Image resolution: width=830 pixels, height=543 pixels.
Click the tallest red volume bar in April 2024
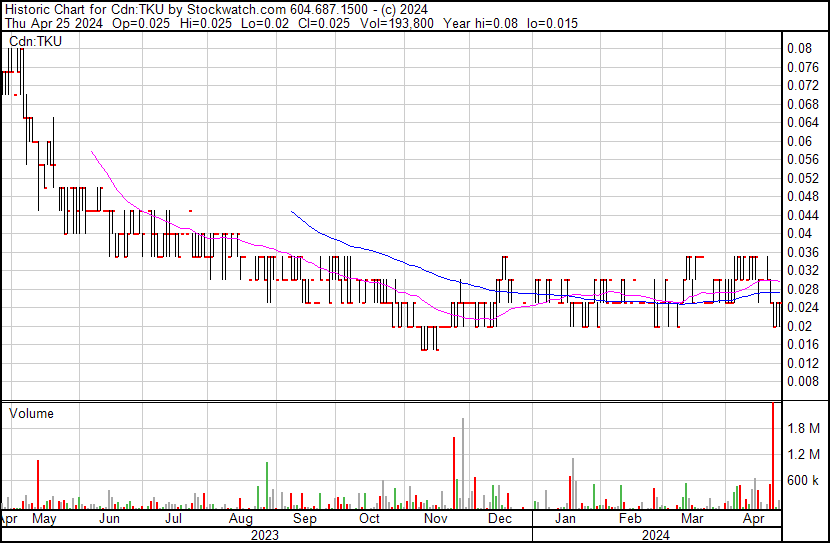tap(773, 455)
